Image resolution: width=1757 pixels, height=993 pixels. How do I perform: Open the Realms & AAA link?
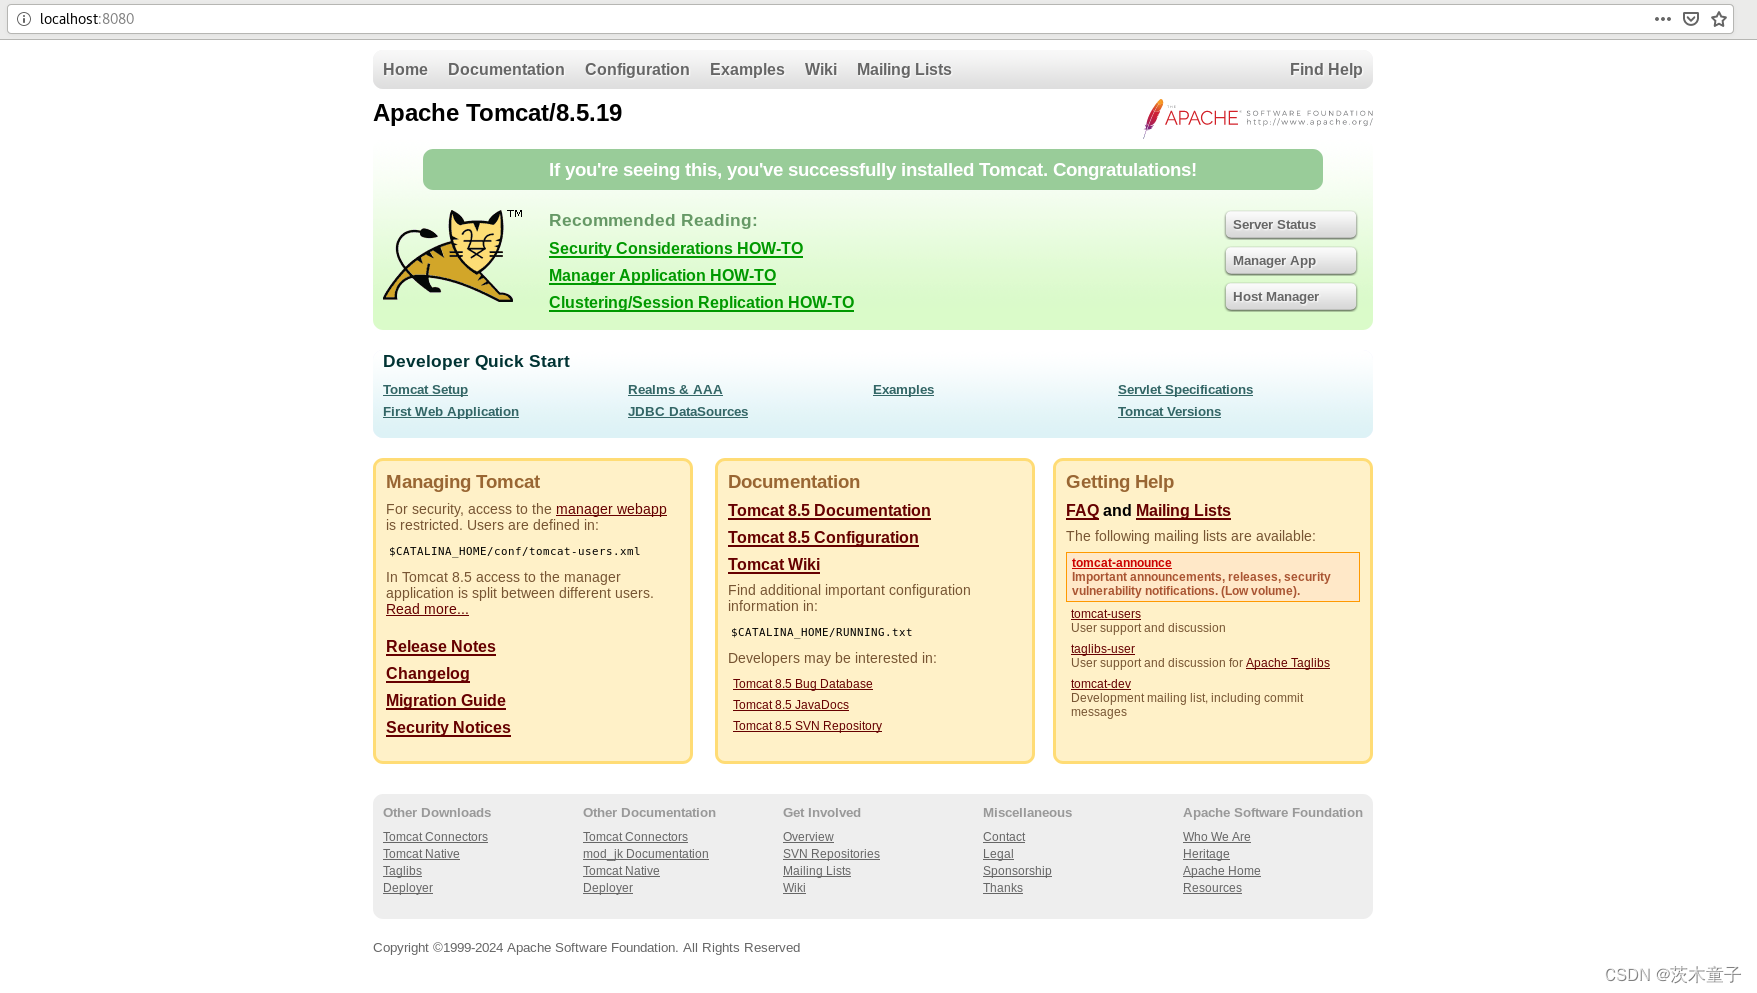[x=675, y=390]
